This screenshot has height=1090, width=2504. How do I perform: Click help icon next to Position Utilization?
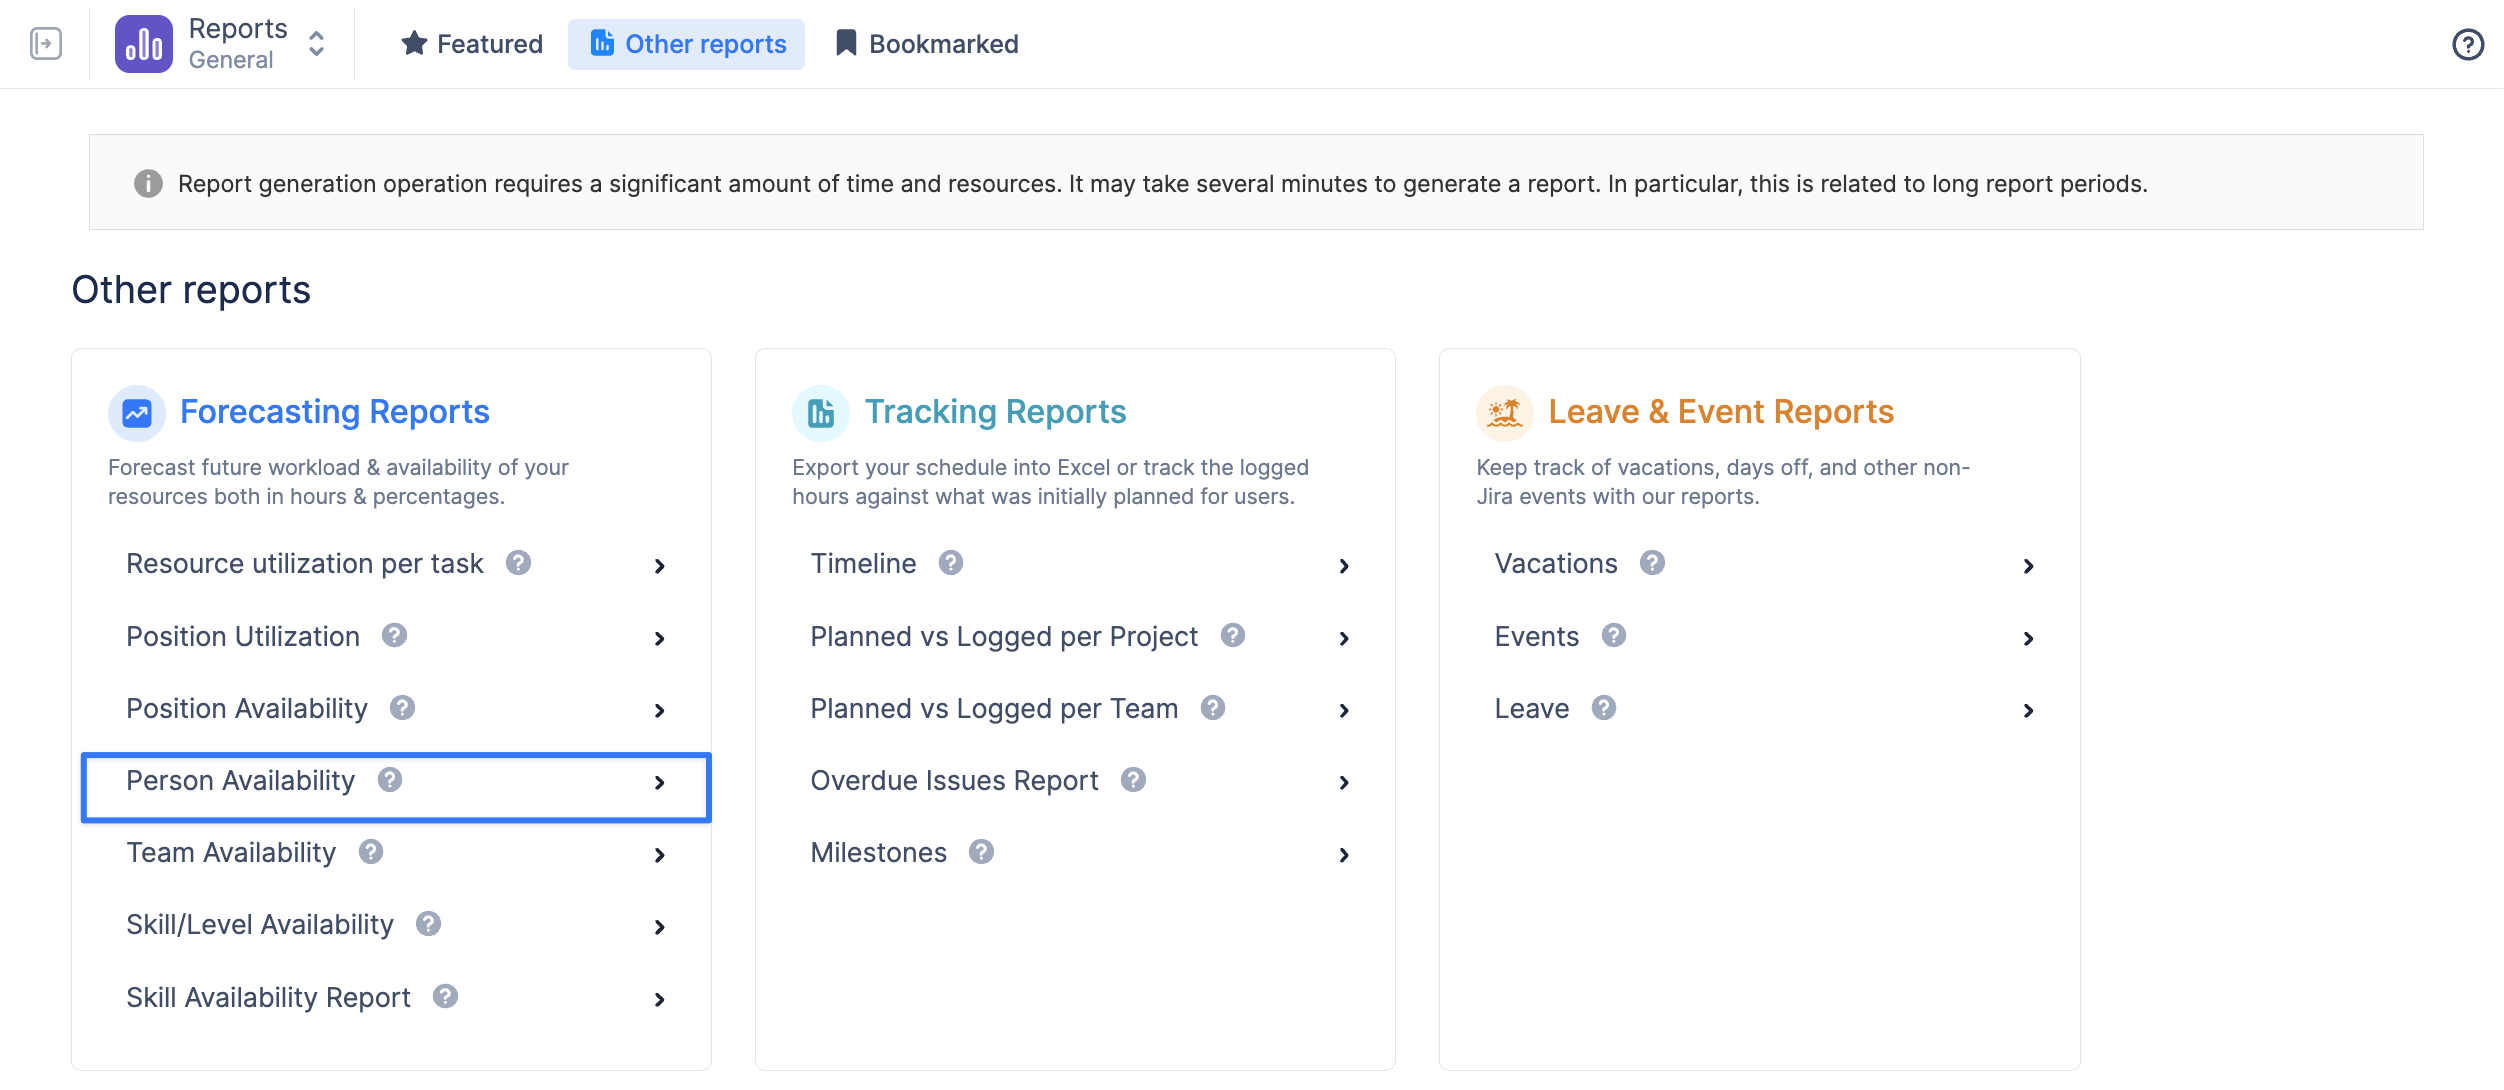click(x=394, y=636)
